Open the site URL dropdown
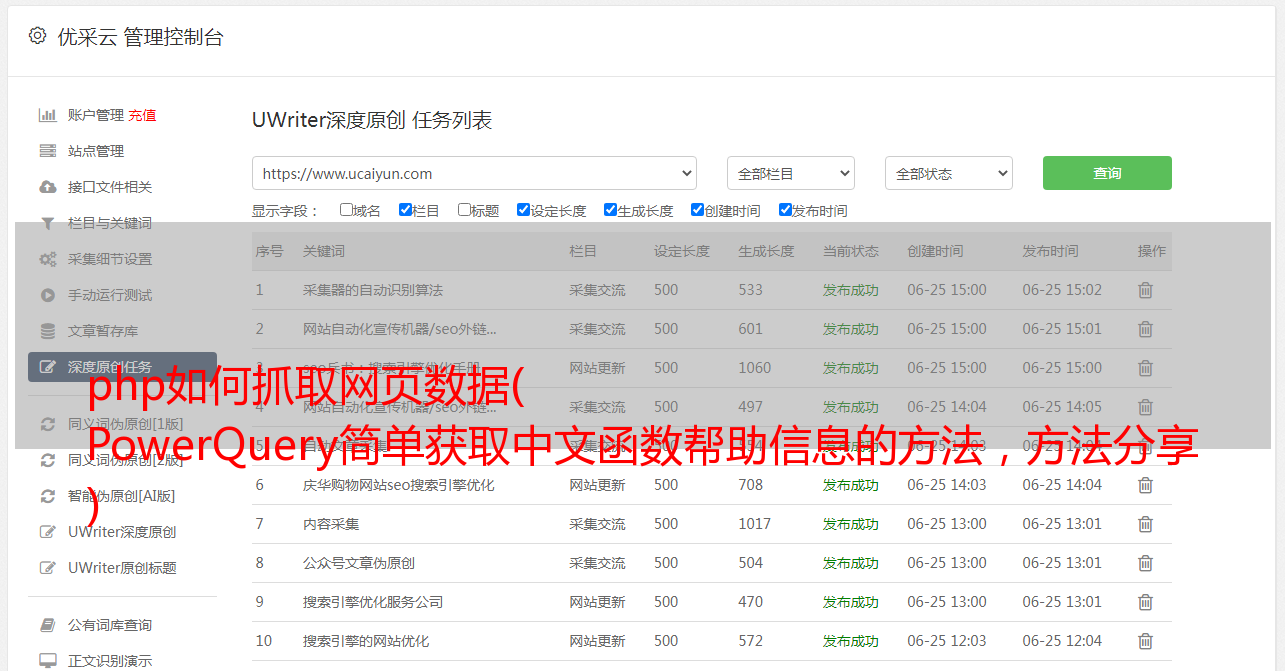 click(x=474, y=173)
